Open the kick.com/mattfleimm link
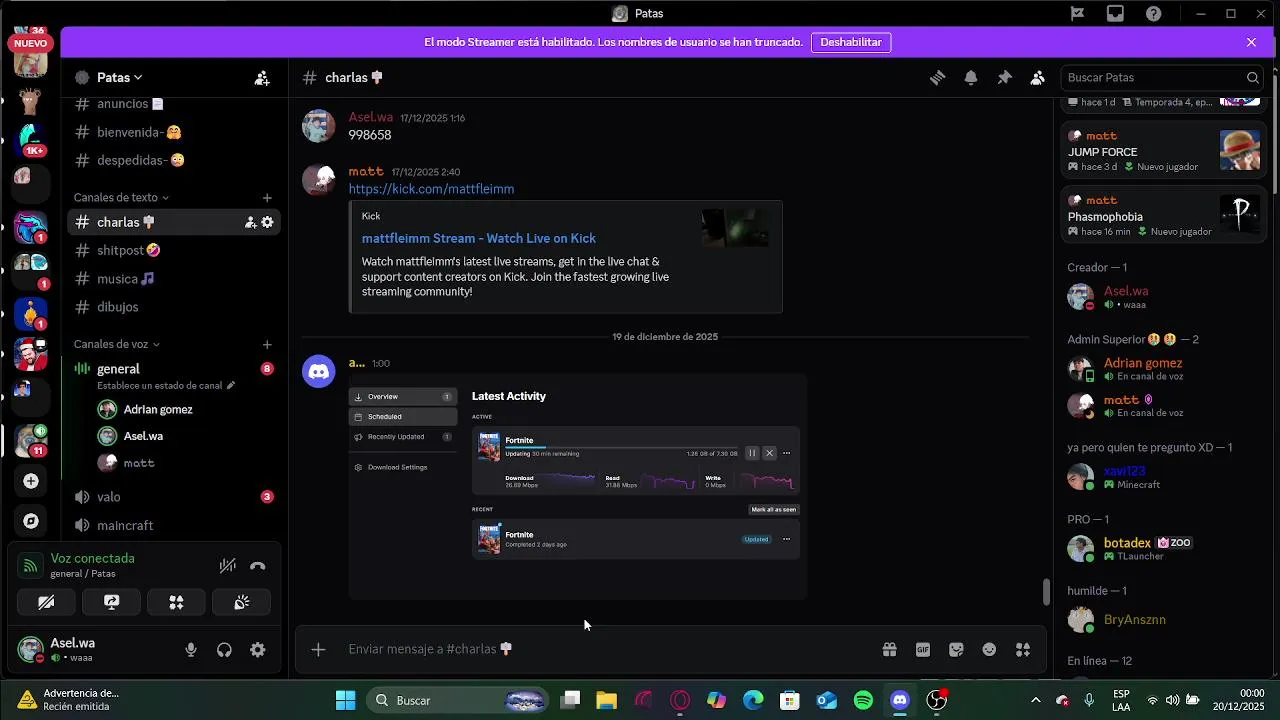 431,189
